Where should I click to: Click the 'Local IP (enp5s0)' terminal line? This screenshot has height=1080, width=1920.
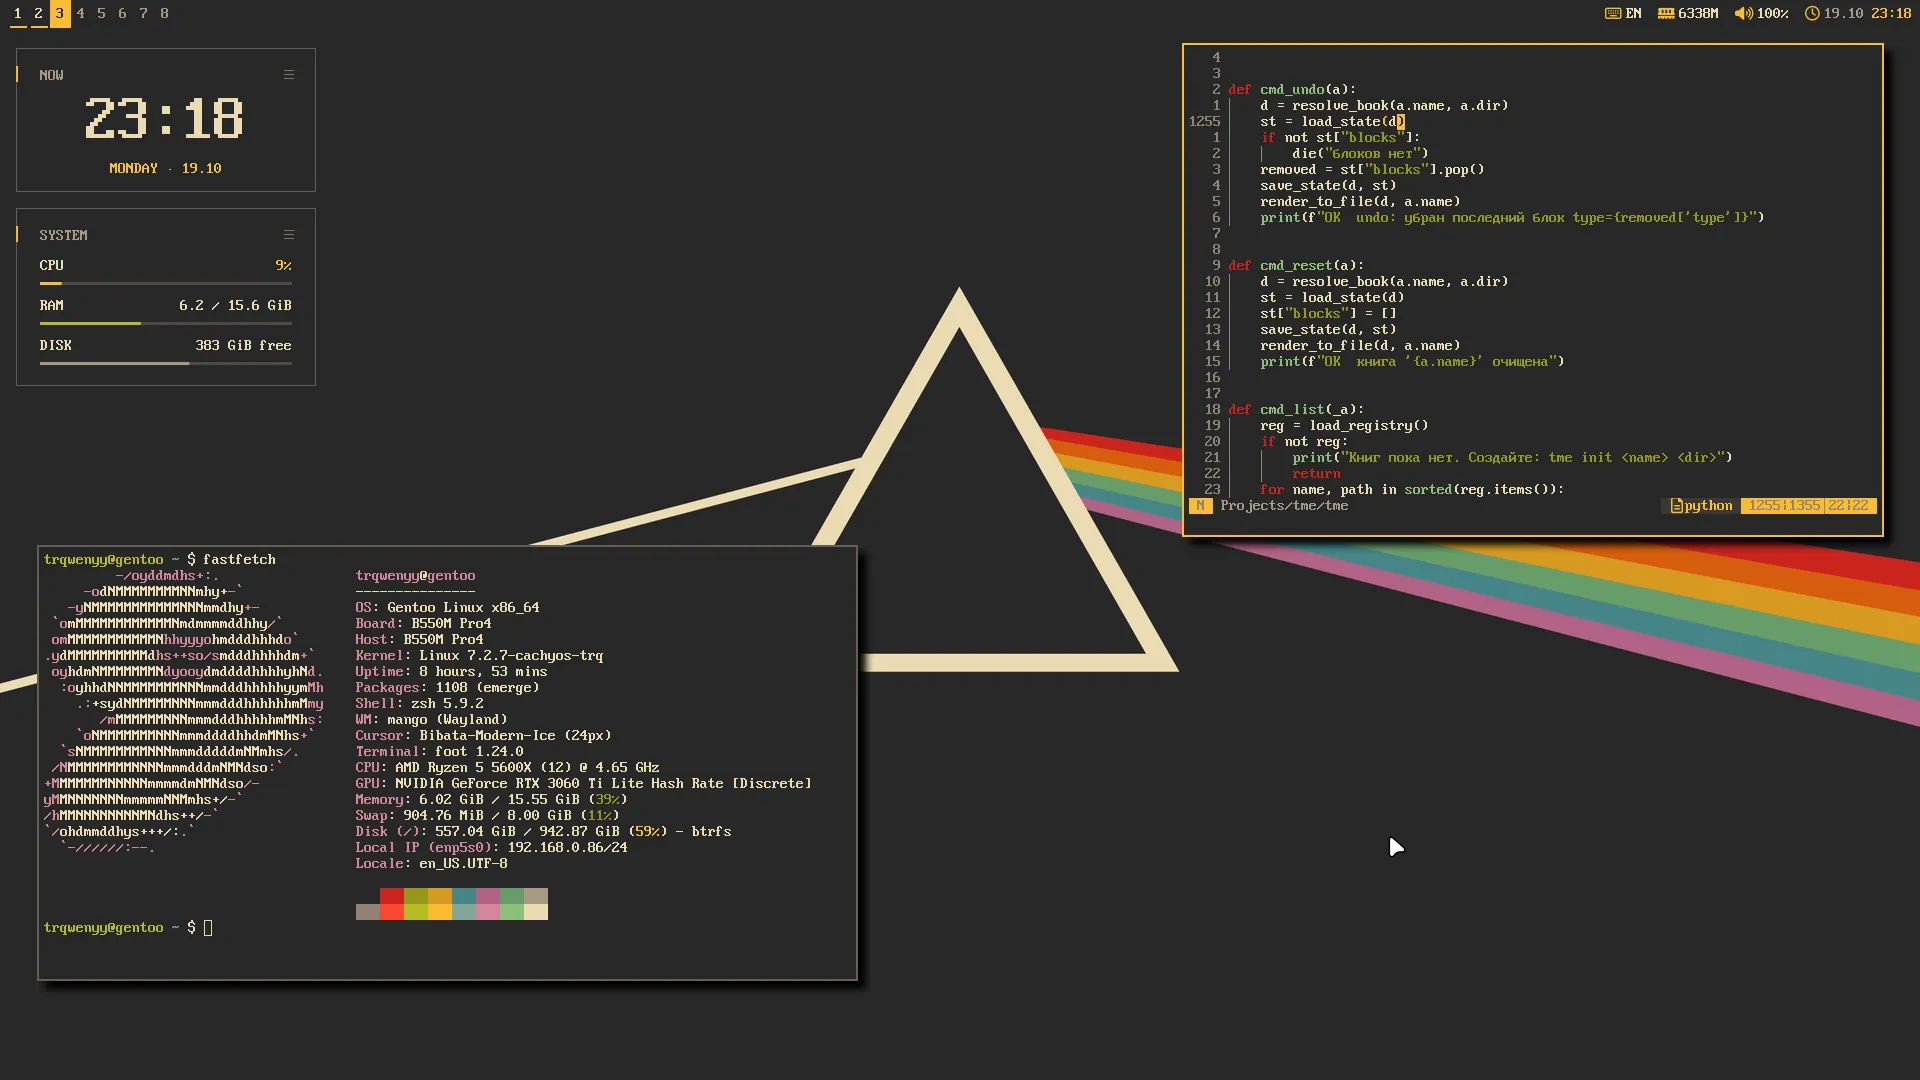coord(491,848)
